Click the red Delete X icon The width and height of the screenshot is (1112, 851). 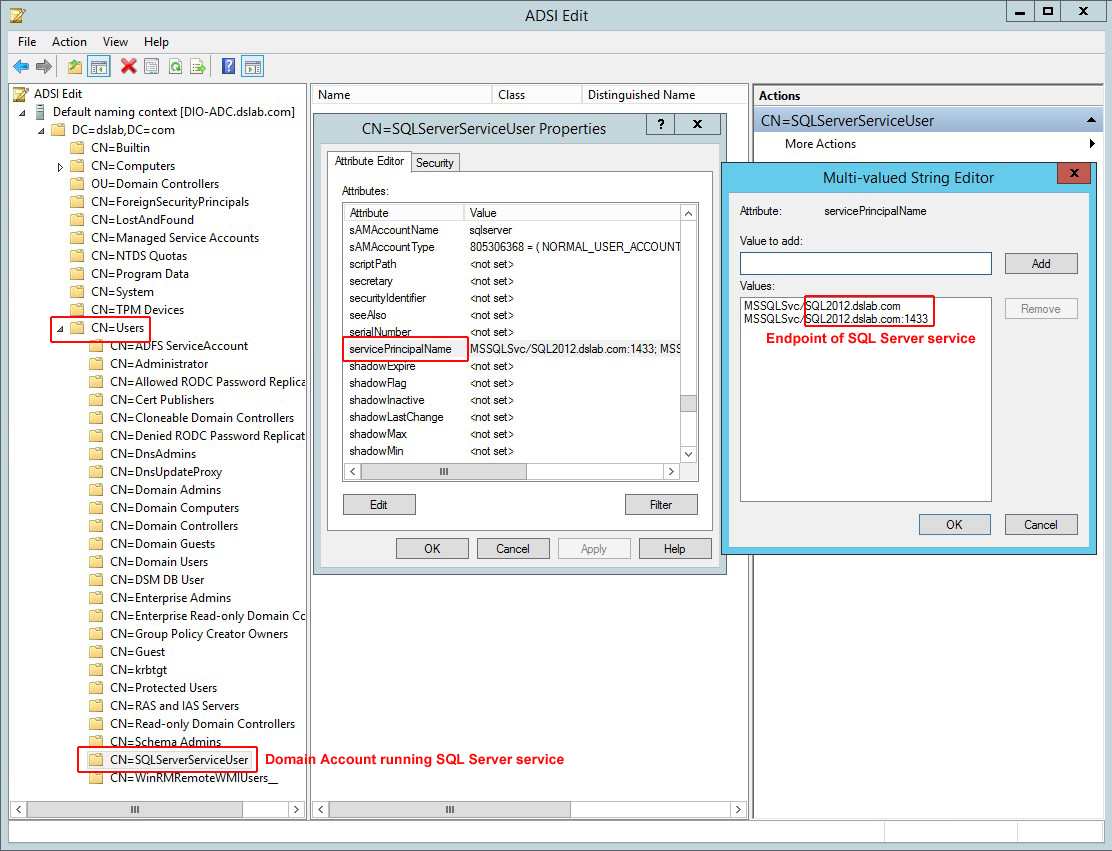click(128, 67)
